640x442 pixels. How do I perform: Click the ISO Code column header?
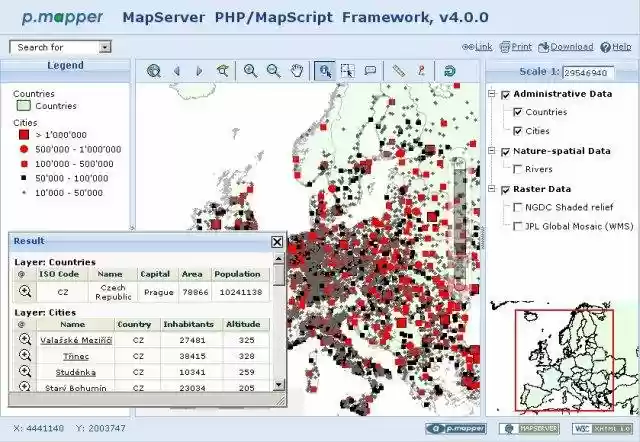pos(59,274)
